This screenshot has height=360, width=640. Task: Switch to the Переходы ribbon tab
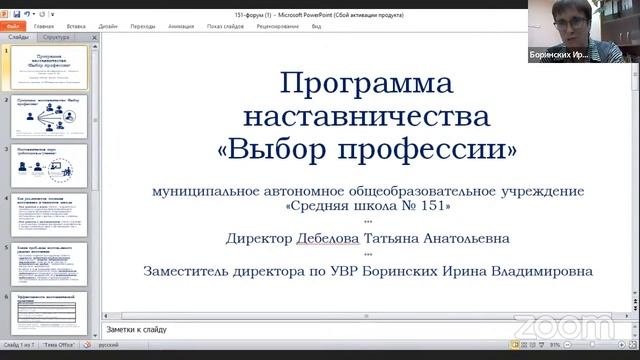pos(143,26)
